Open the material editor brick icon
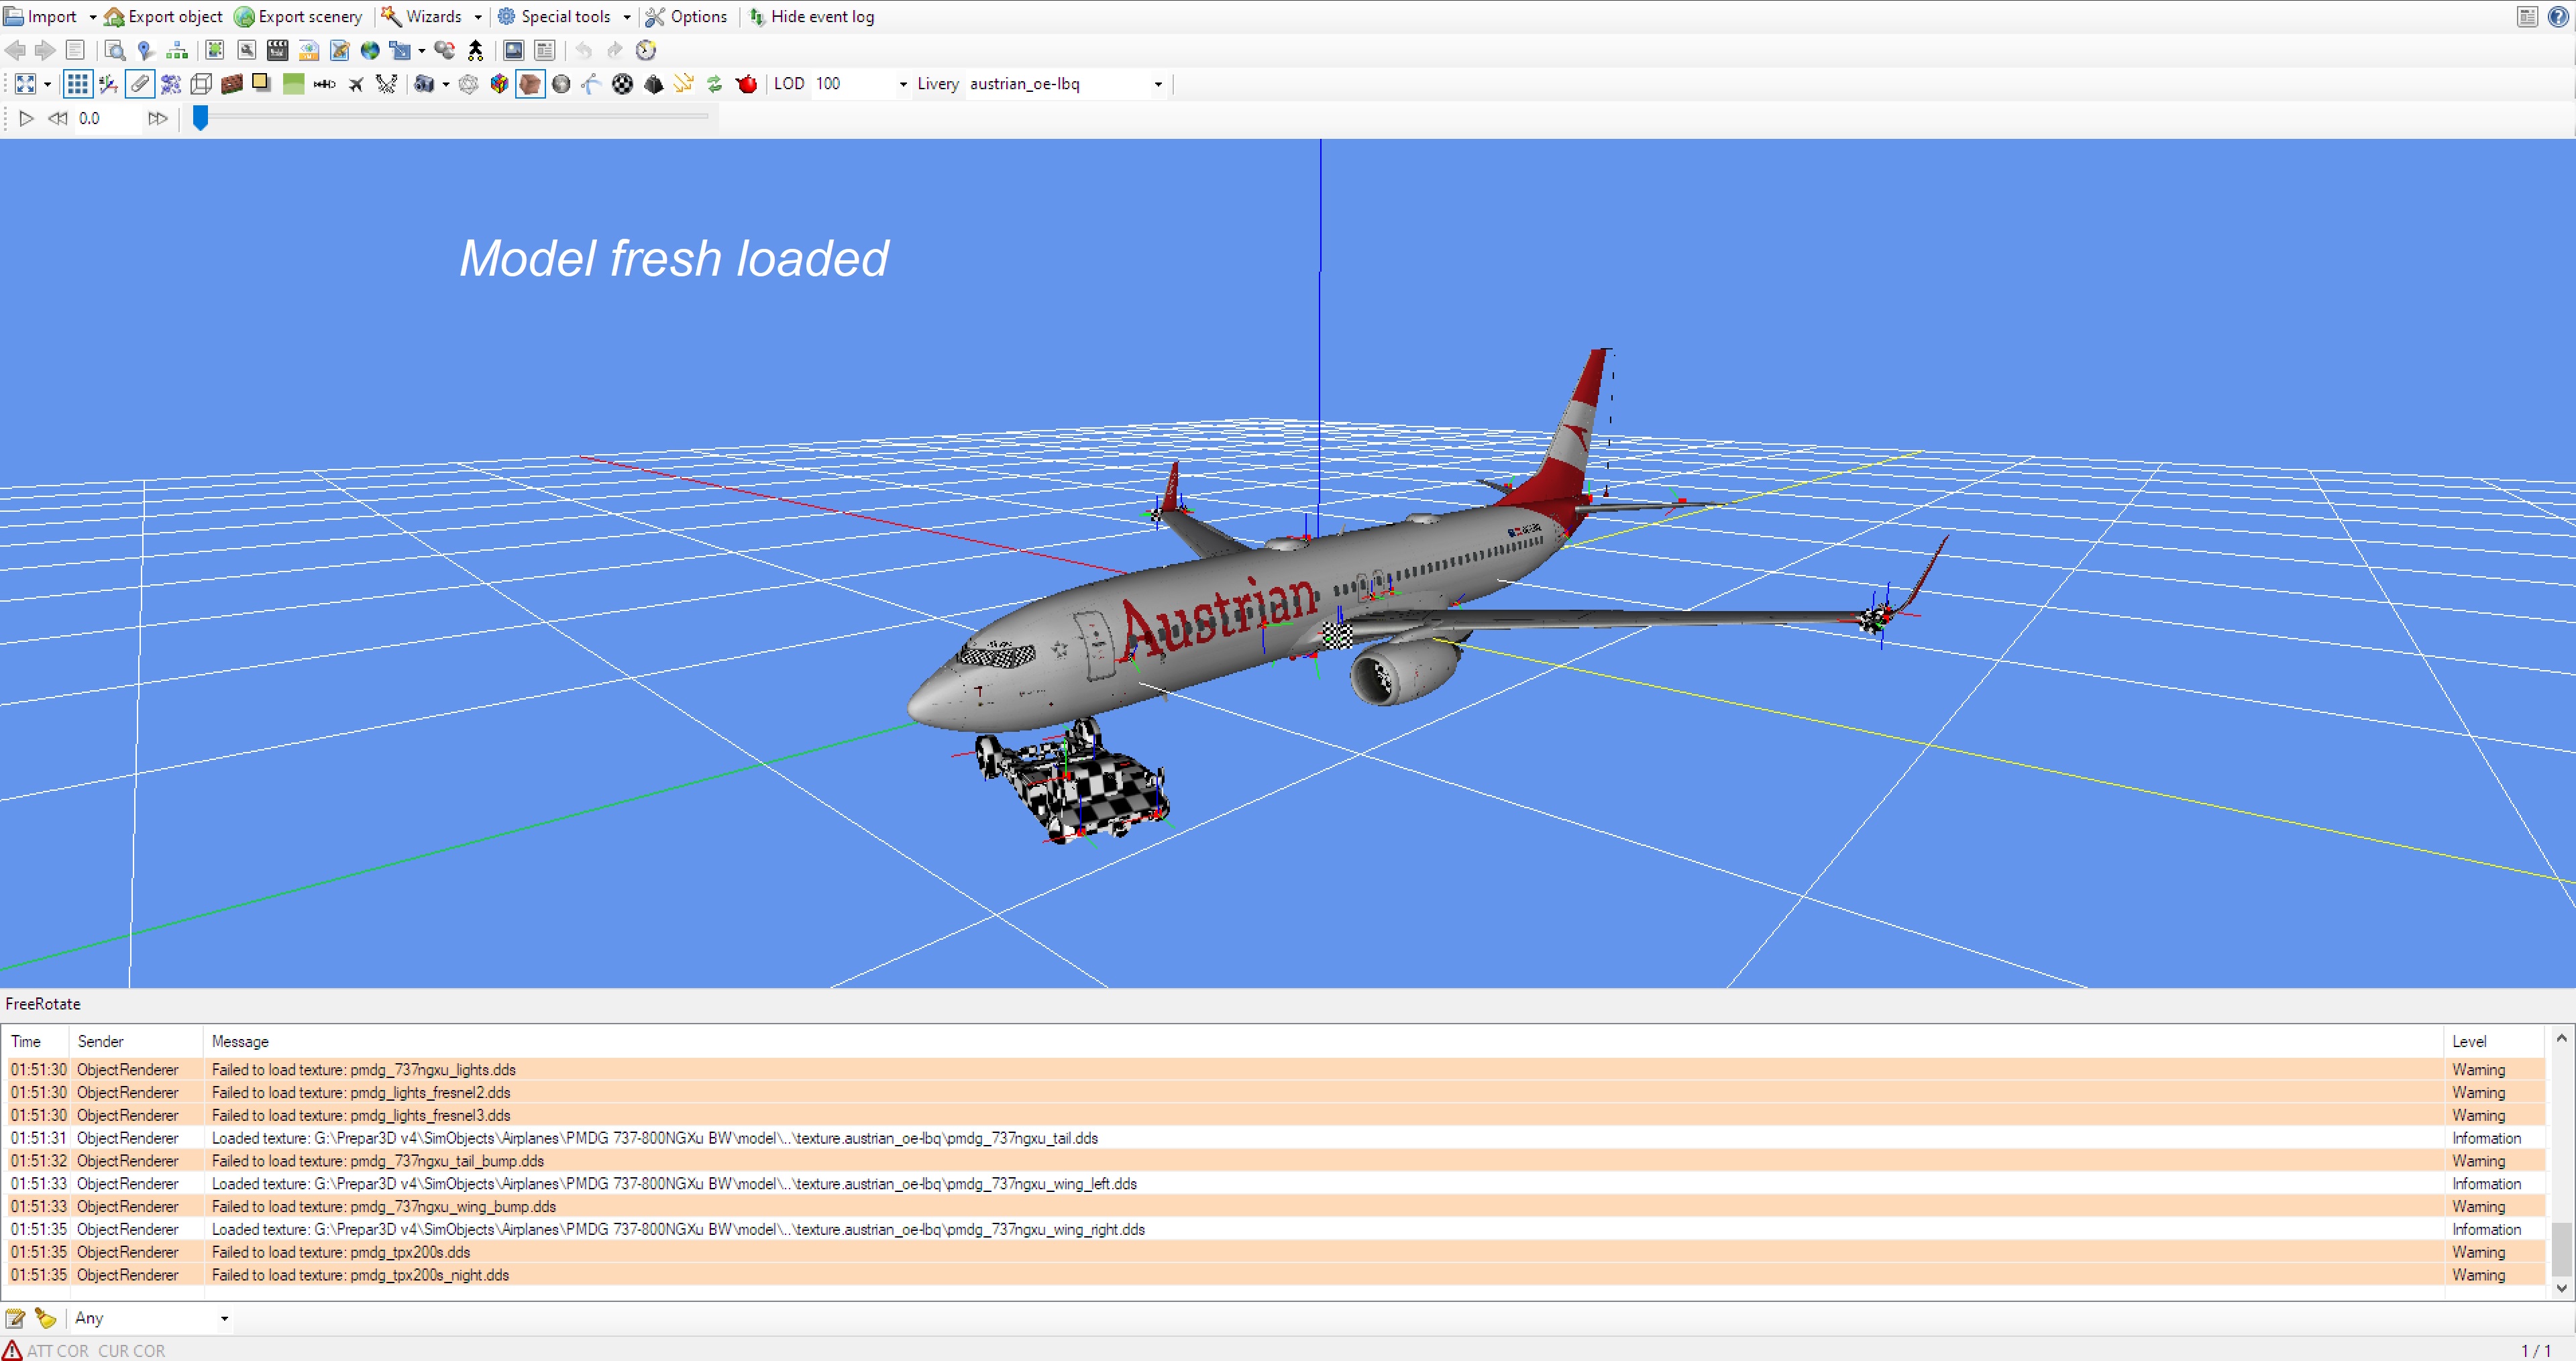 (x=231, y=84)
